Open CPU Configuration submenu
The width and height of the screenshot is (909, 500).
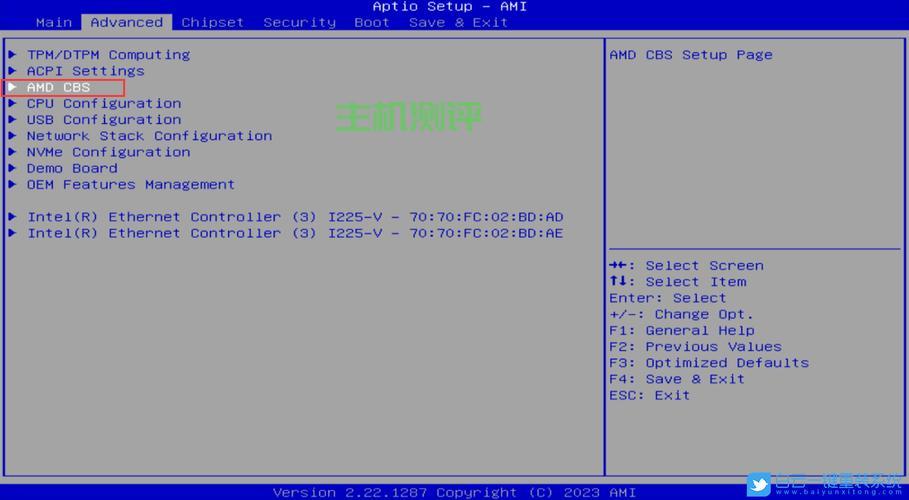coord(104,104)
